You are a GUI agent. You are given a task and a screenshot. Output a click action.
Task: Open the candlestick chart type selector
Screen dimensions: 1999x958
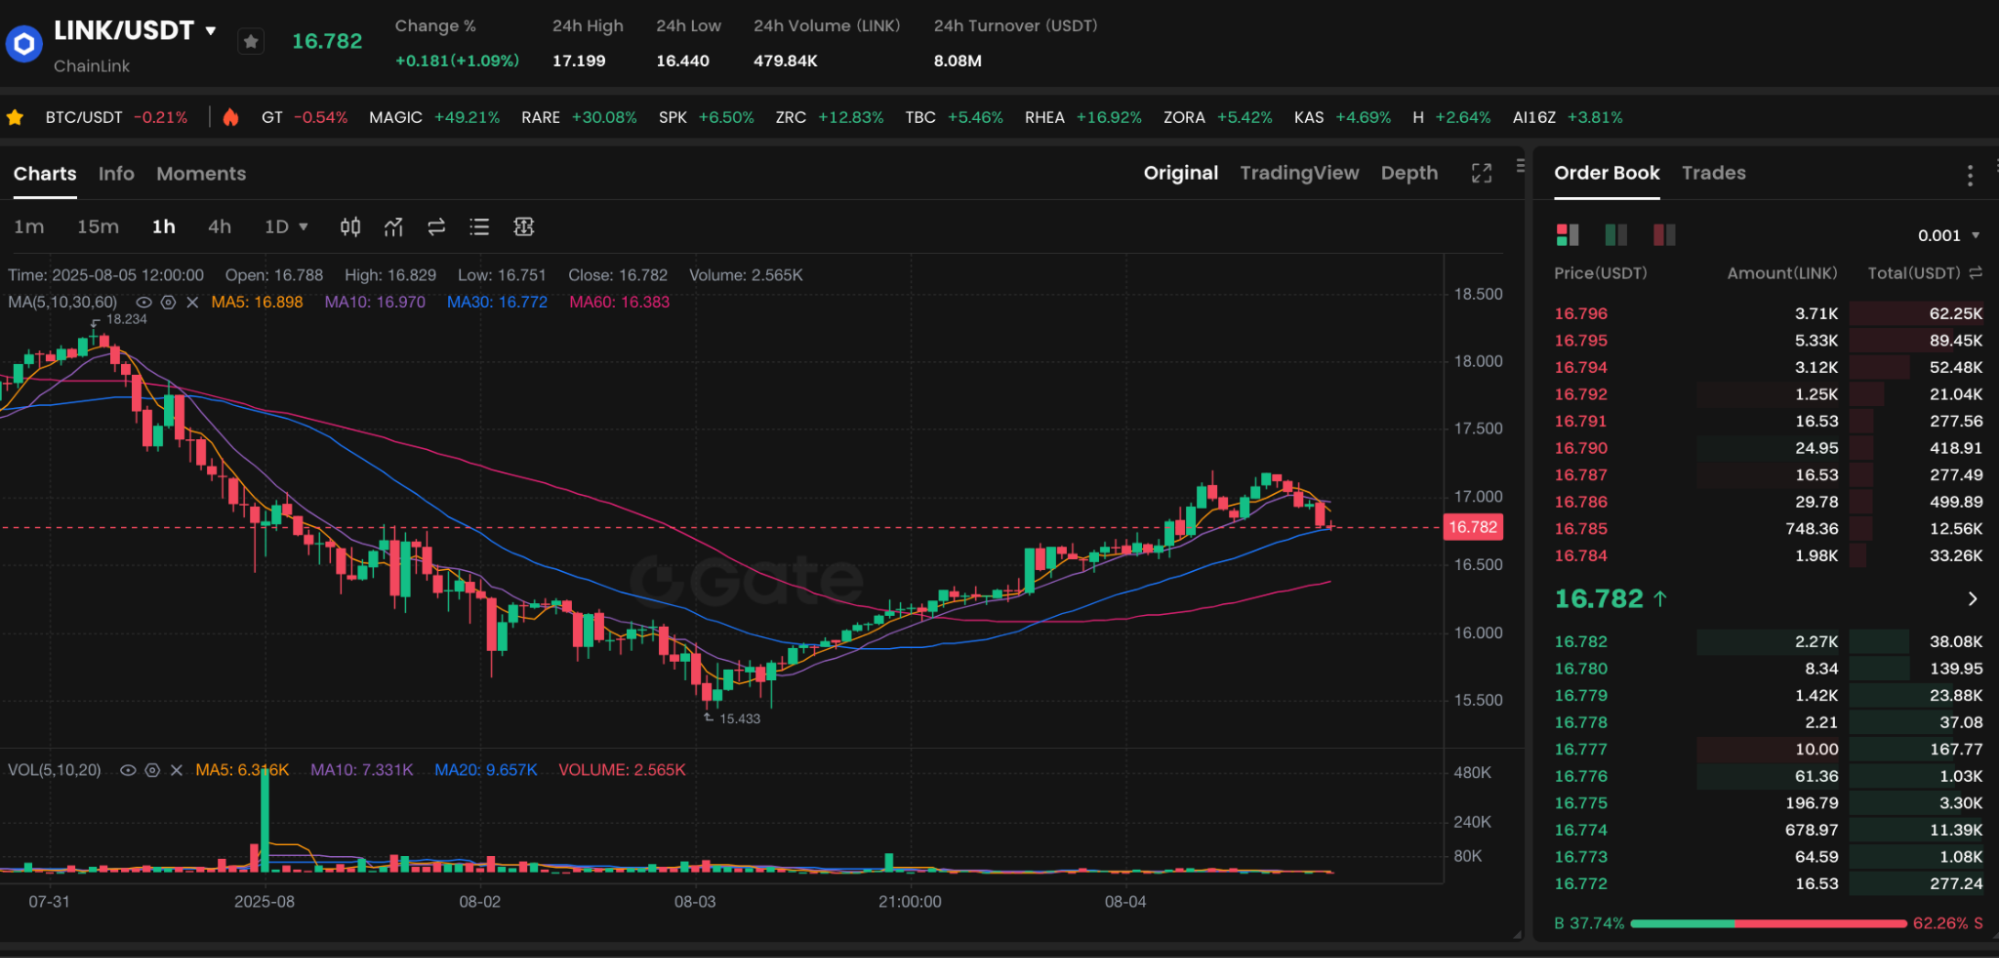tap(350, 227)
